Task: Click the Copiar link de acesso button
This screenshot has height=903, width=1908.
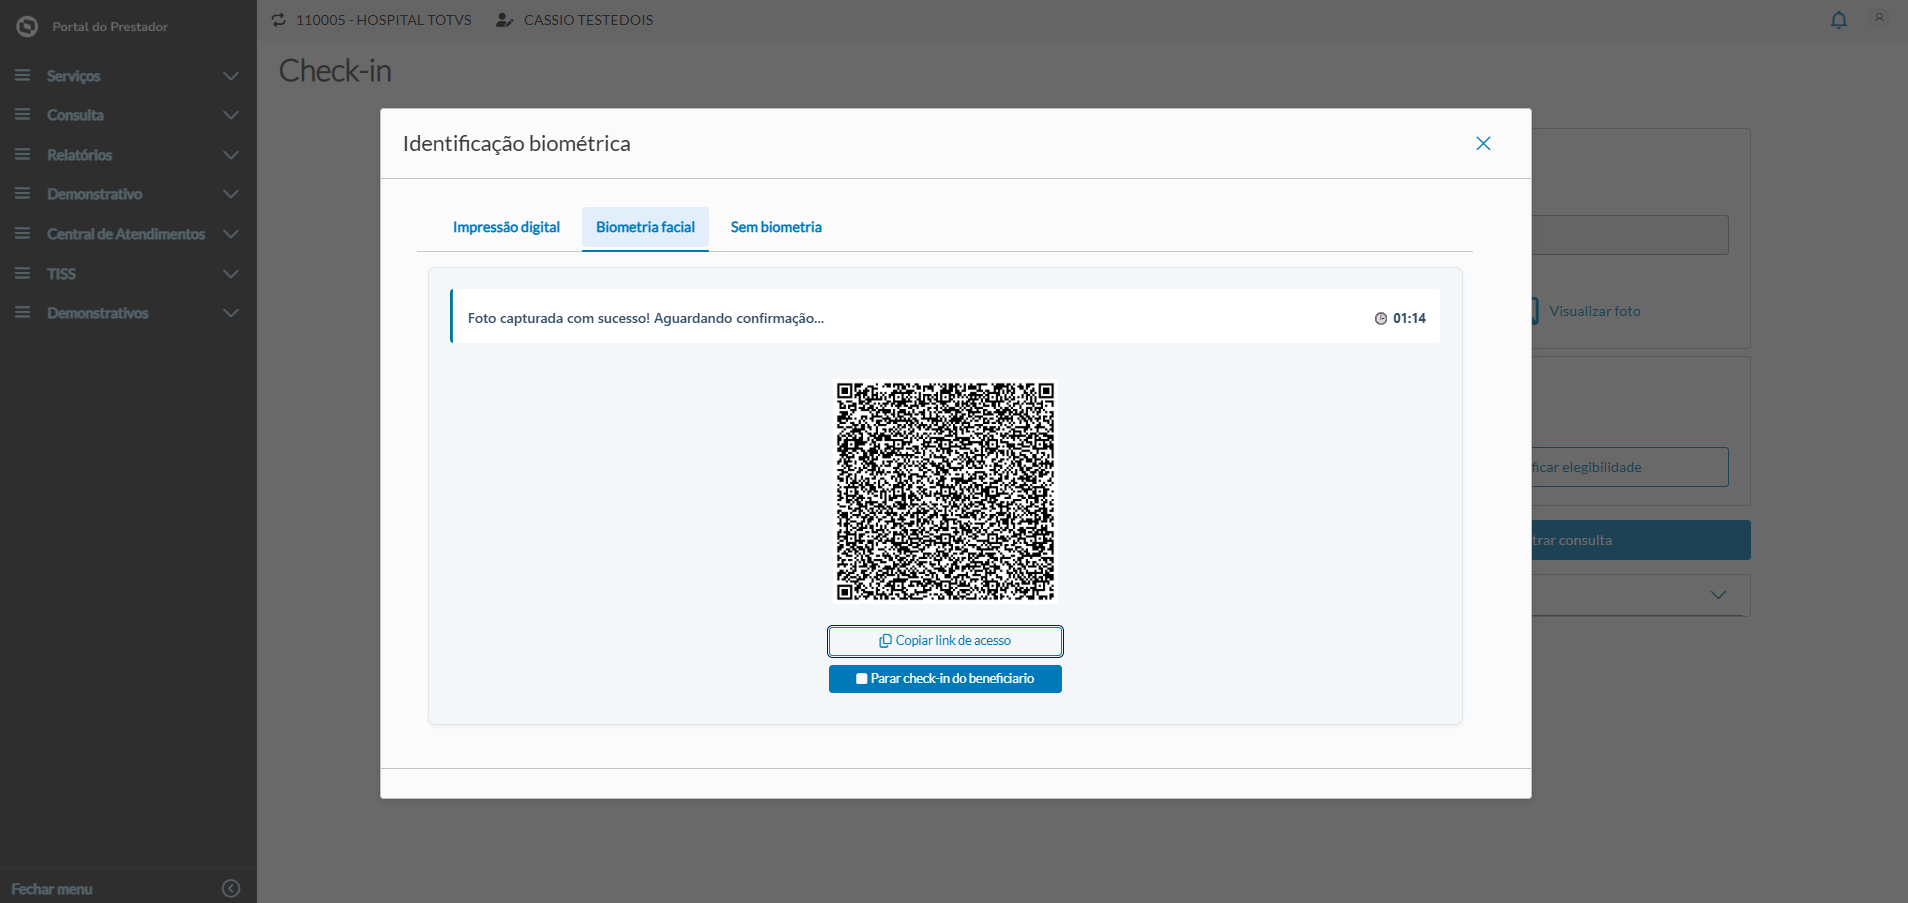Action: coord(945,641)
